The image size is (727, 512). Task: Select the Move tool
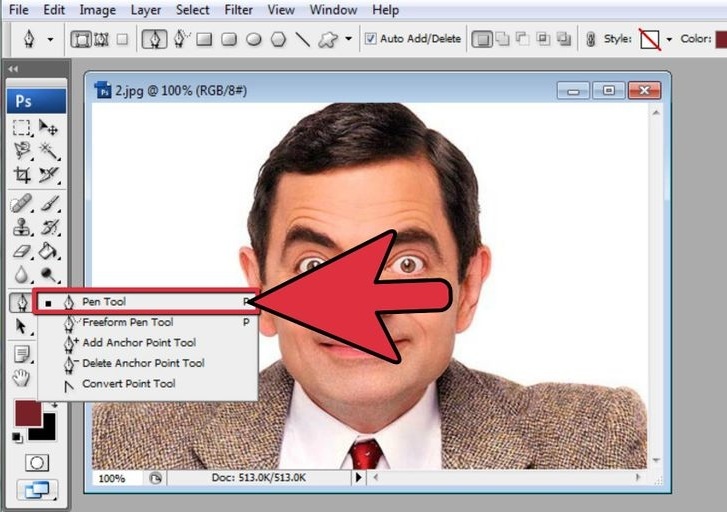pyautogui.click(x=48, y=127)
